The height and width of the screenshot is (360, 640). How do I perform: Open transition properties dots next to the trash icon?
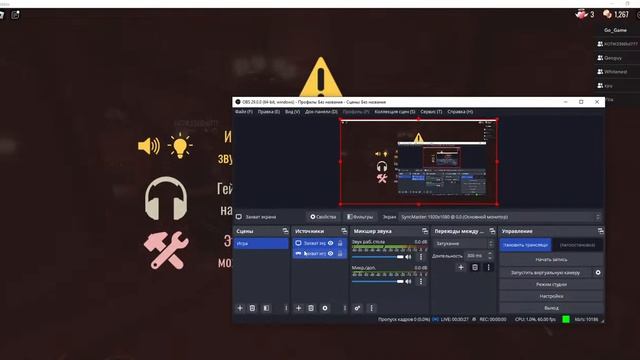(x=489, y=267)
